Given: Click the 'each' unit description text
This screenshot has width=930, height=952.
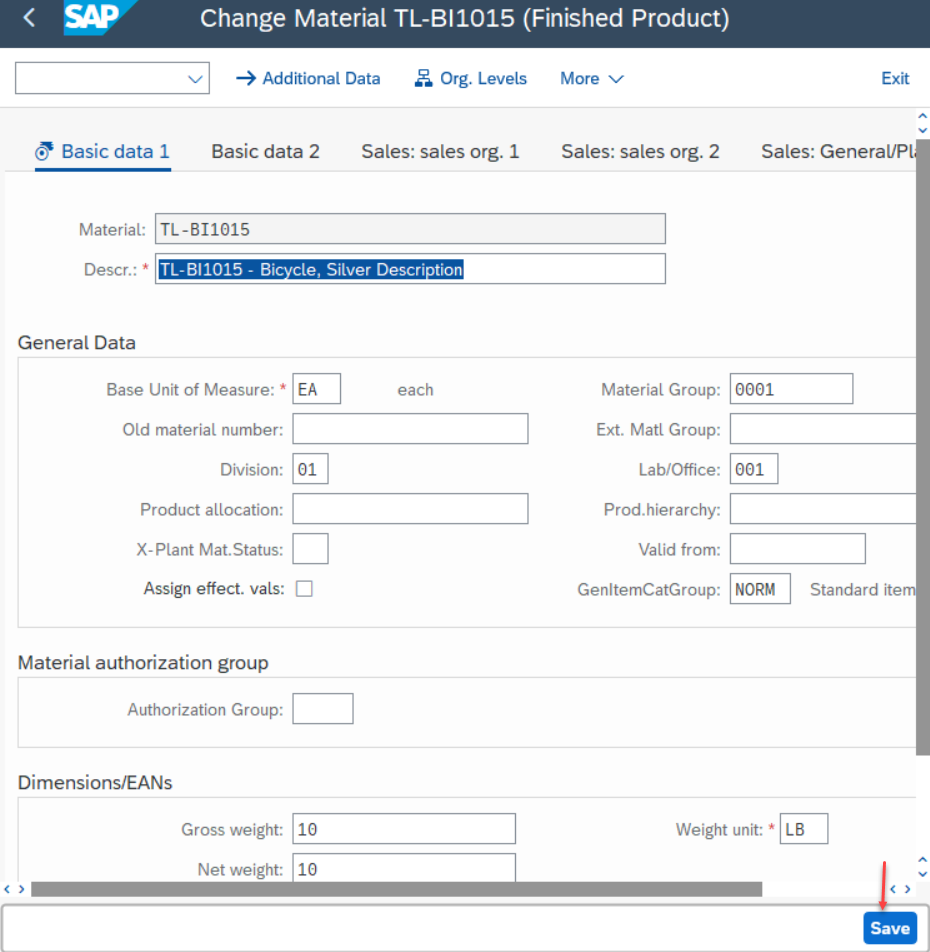Looking at the screenshot, I should click(x=415, y=390).
